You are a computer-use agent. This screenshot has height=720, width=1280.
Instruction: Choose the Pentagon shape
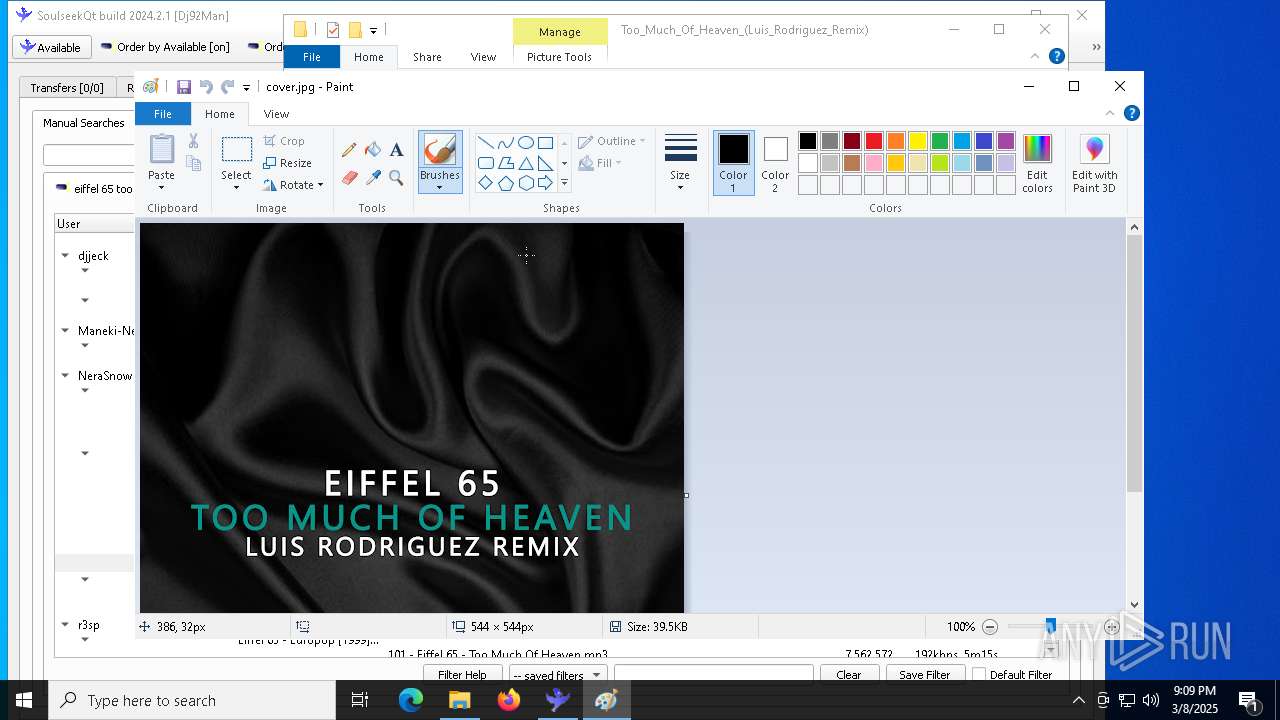[x=506, y=183]
